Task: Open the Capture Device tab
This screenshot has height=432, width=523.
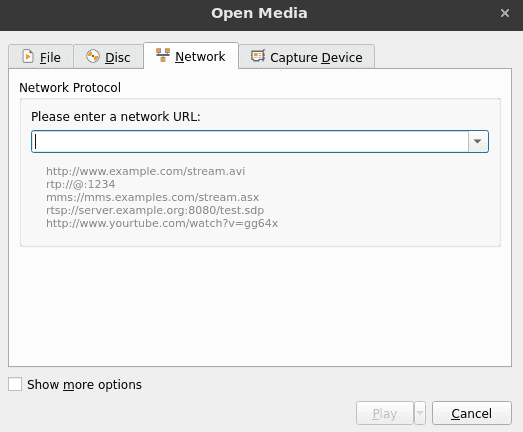Action: click(307, 57)
